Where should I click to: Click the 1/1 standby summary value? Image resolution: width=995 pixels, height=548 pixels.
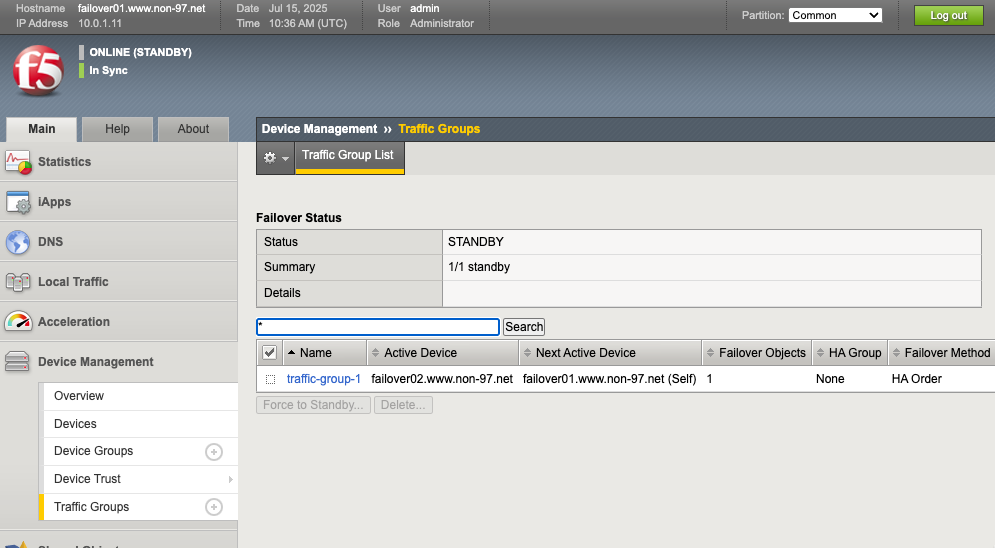coord(479,267)
